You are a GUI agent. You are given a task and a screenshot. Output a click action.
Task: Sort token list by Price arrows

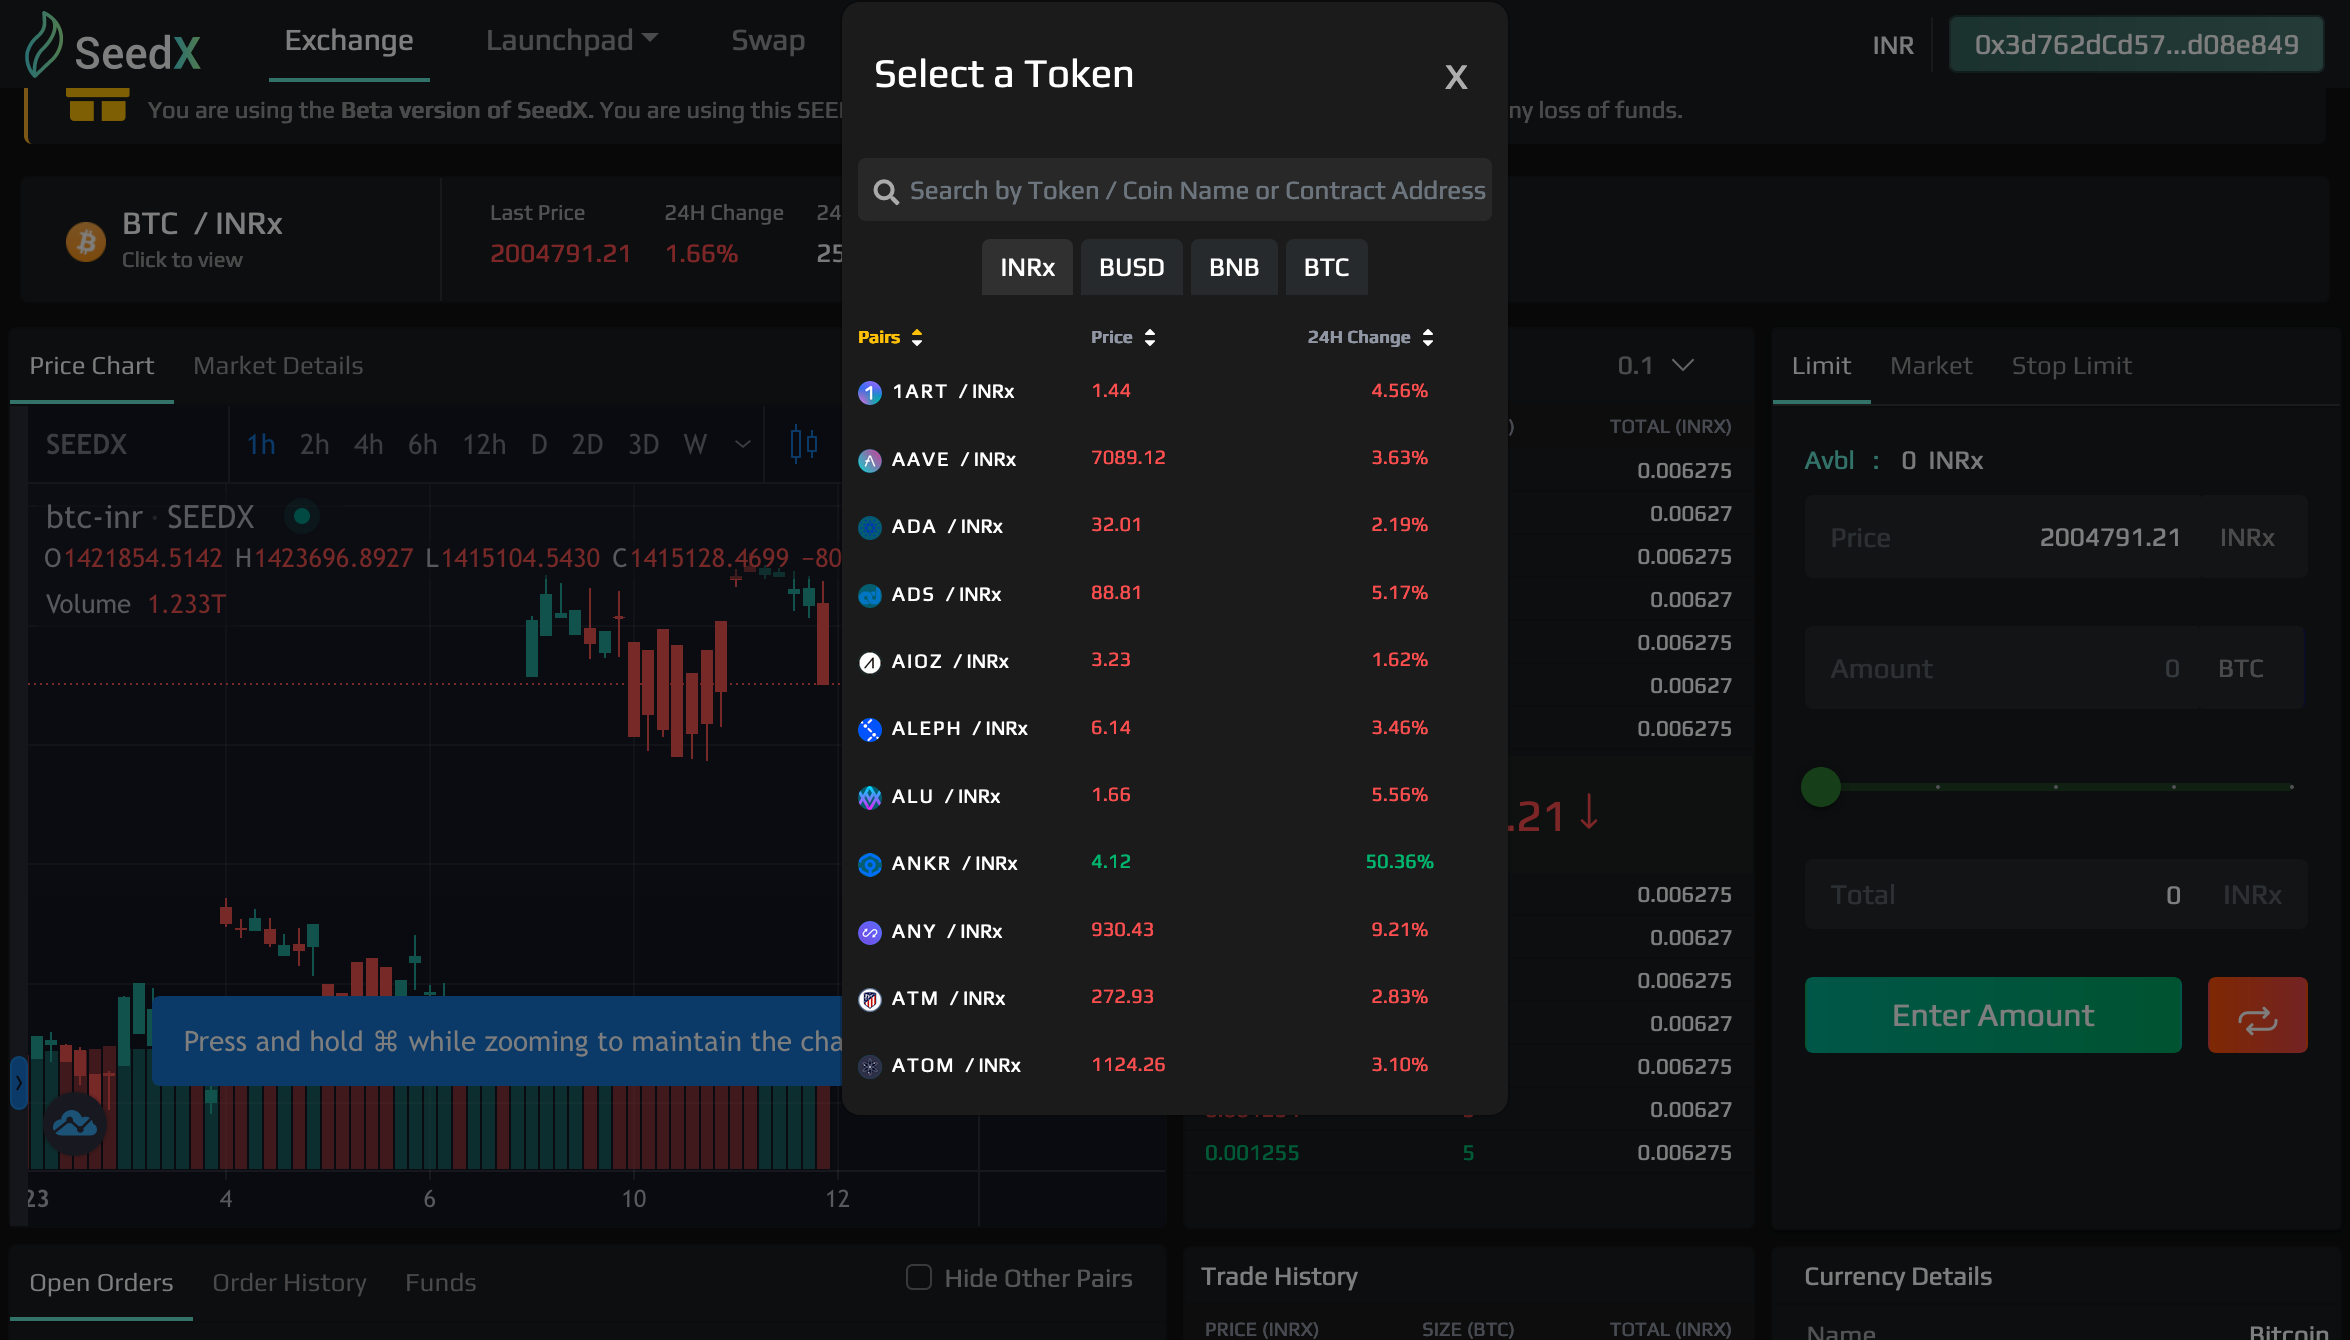pos(1150,338)
